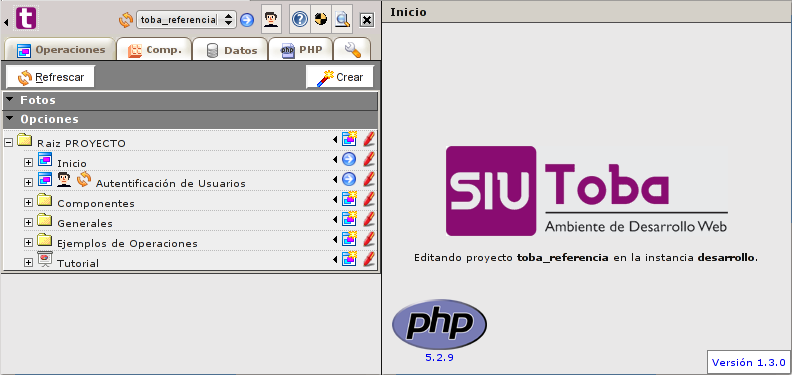The width and height of the screenshot is (792, 375).
Task: Click edit pencil on Tutorial row
Action: click(x=370, y=258)
